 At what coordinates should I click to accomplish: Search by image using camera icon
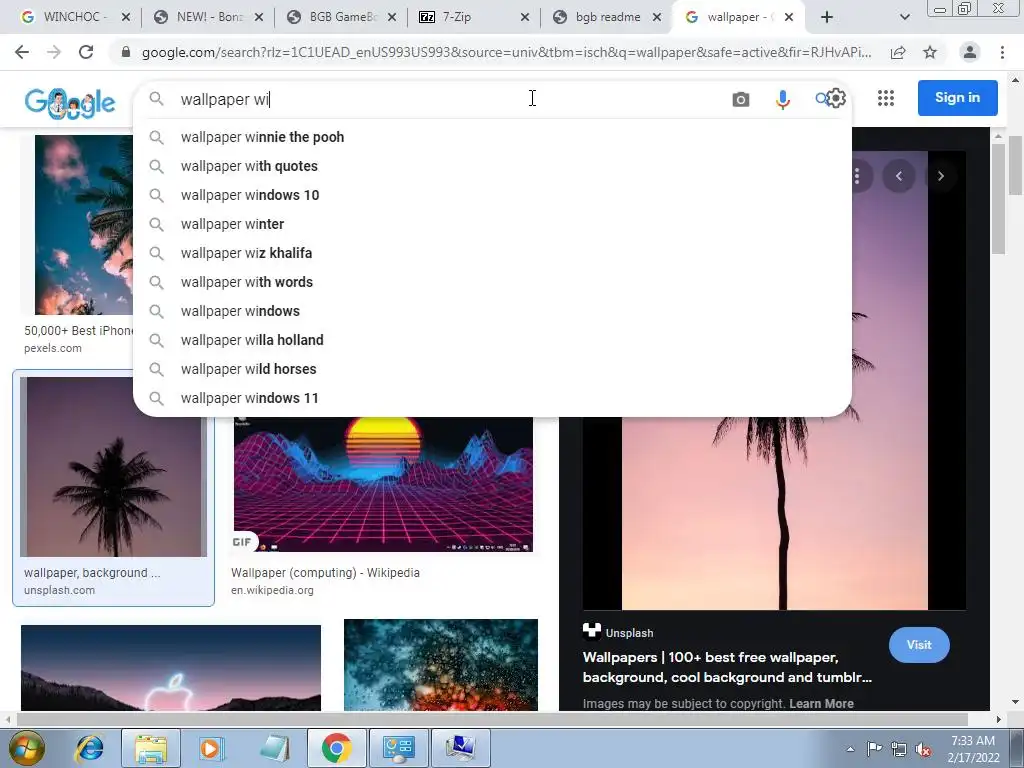click(741, 99)
